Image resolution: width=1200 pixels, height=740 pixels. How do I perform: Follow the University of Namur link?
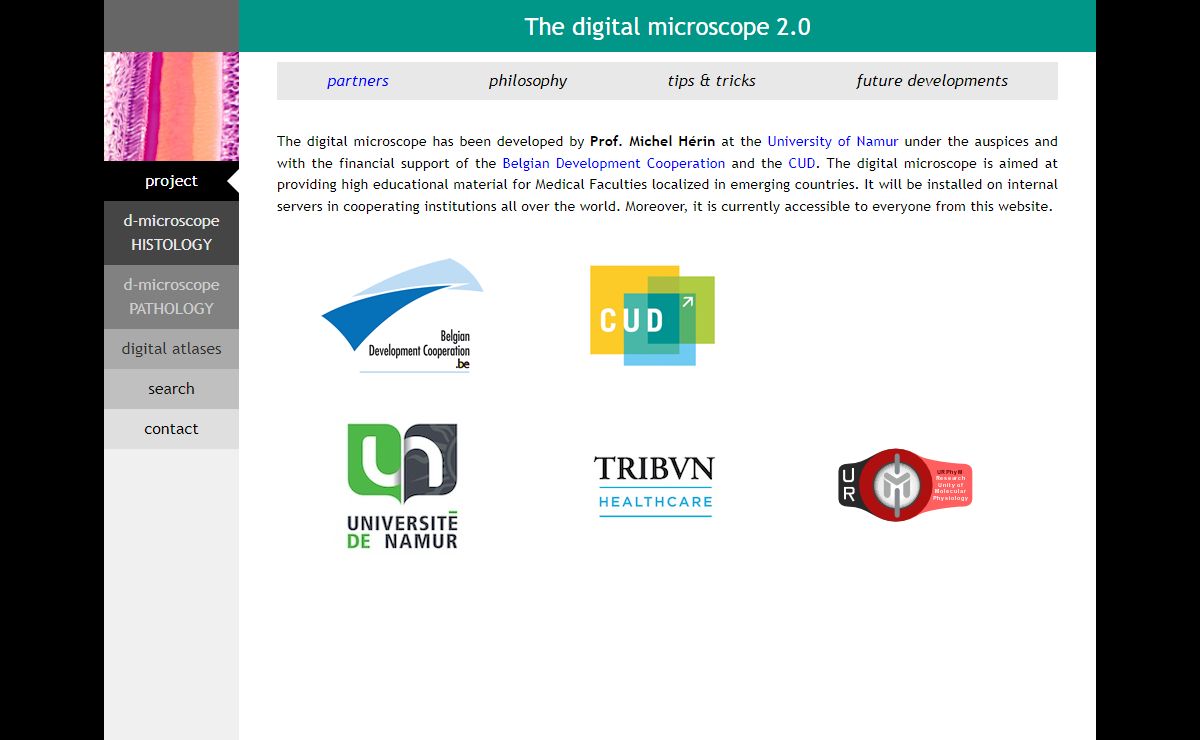pyautogui.click(x=833, y=142)
